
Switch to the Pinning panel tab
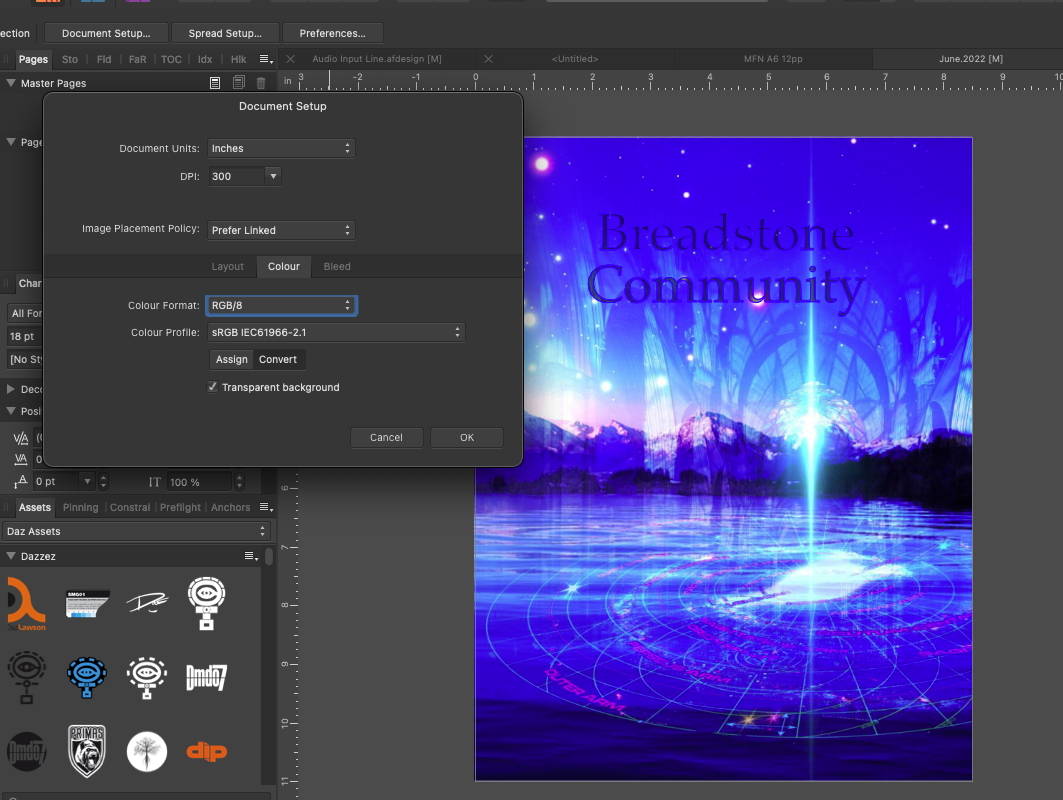point(81,507)
